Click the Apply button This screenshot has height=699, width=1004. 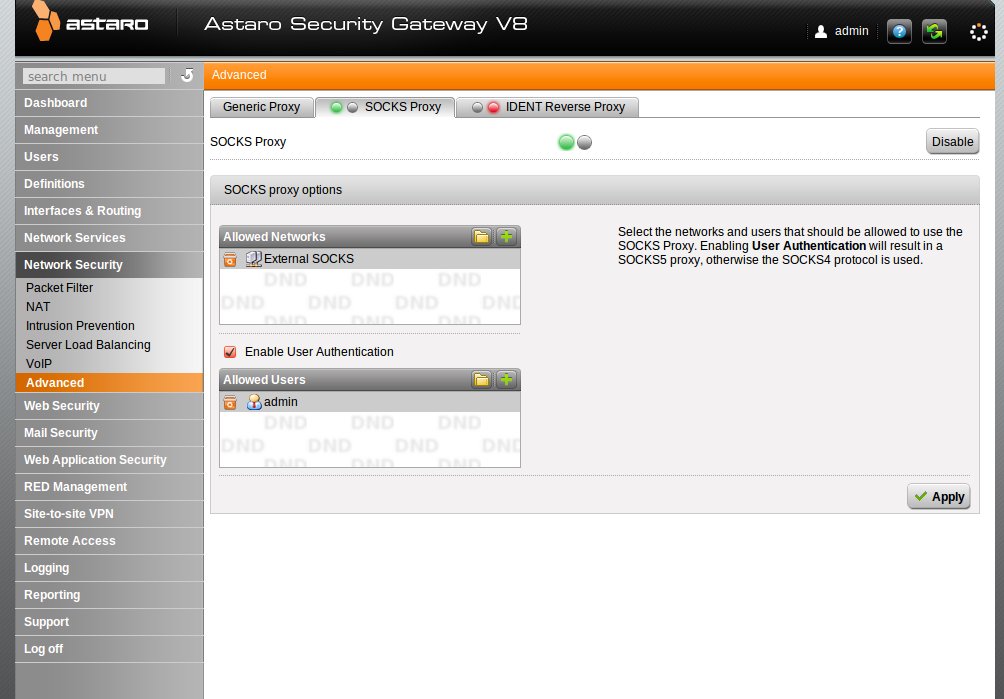[939, 497]
